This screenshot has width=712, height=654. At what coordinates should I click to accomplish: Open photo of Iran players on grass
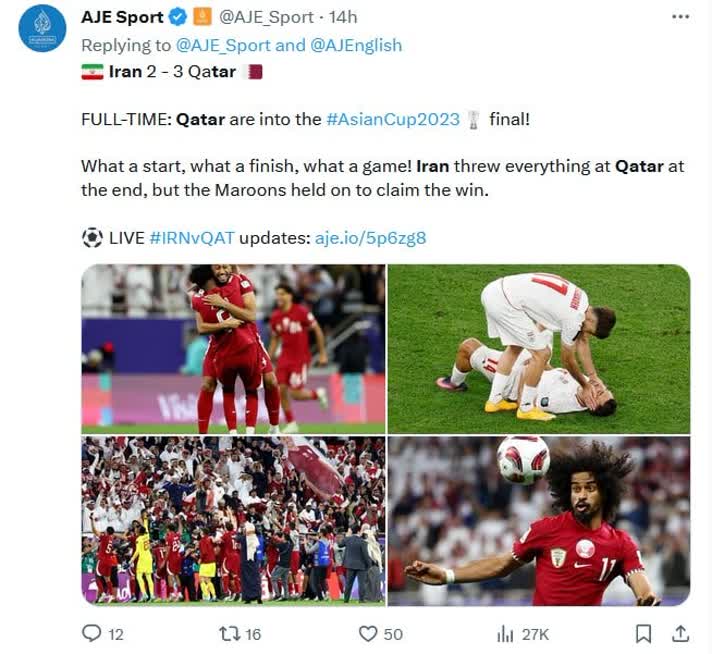point(539,349)
